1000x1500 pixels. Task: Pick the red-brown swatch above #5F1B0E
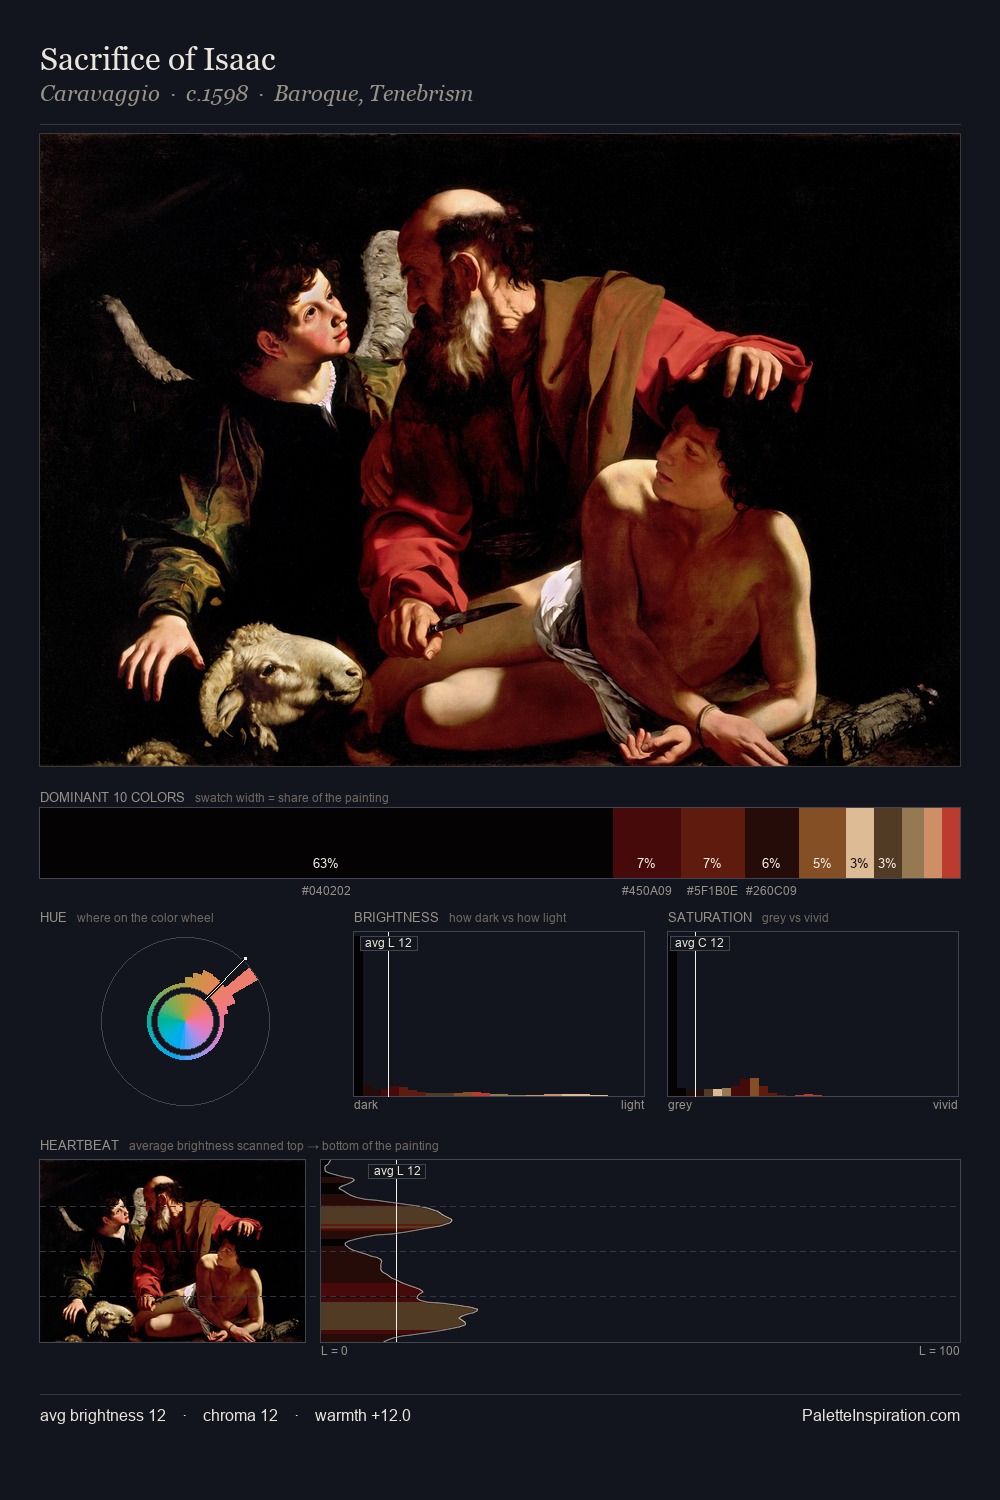coord(713,843)
